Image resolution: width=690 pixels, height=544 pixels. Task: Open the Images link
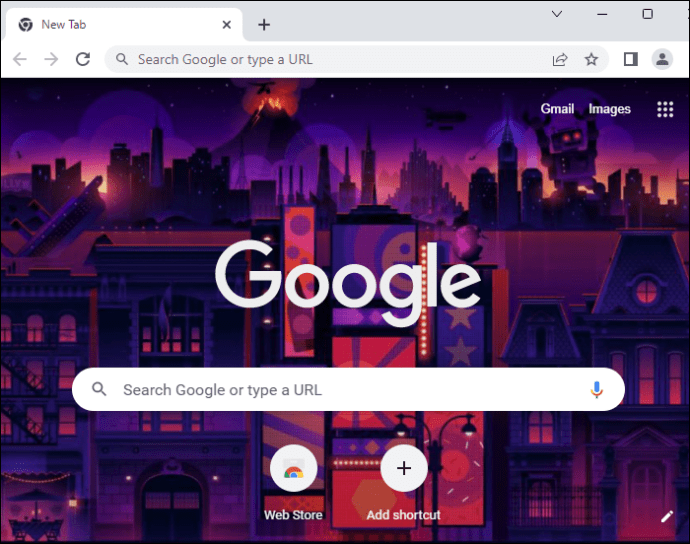[x=609, y=109]
